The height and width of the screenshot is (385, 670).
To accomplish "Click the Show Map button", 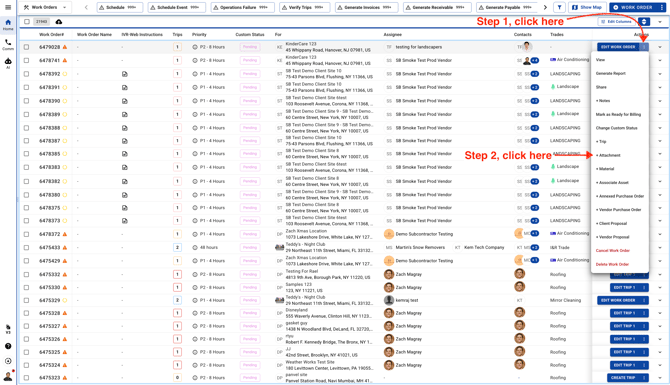I will (x=587, y=7).
